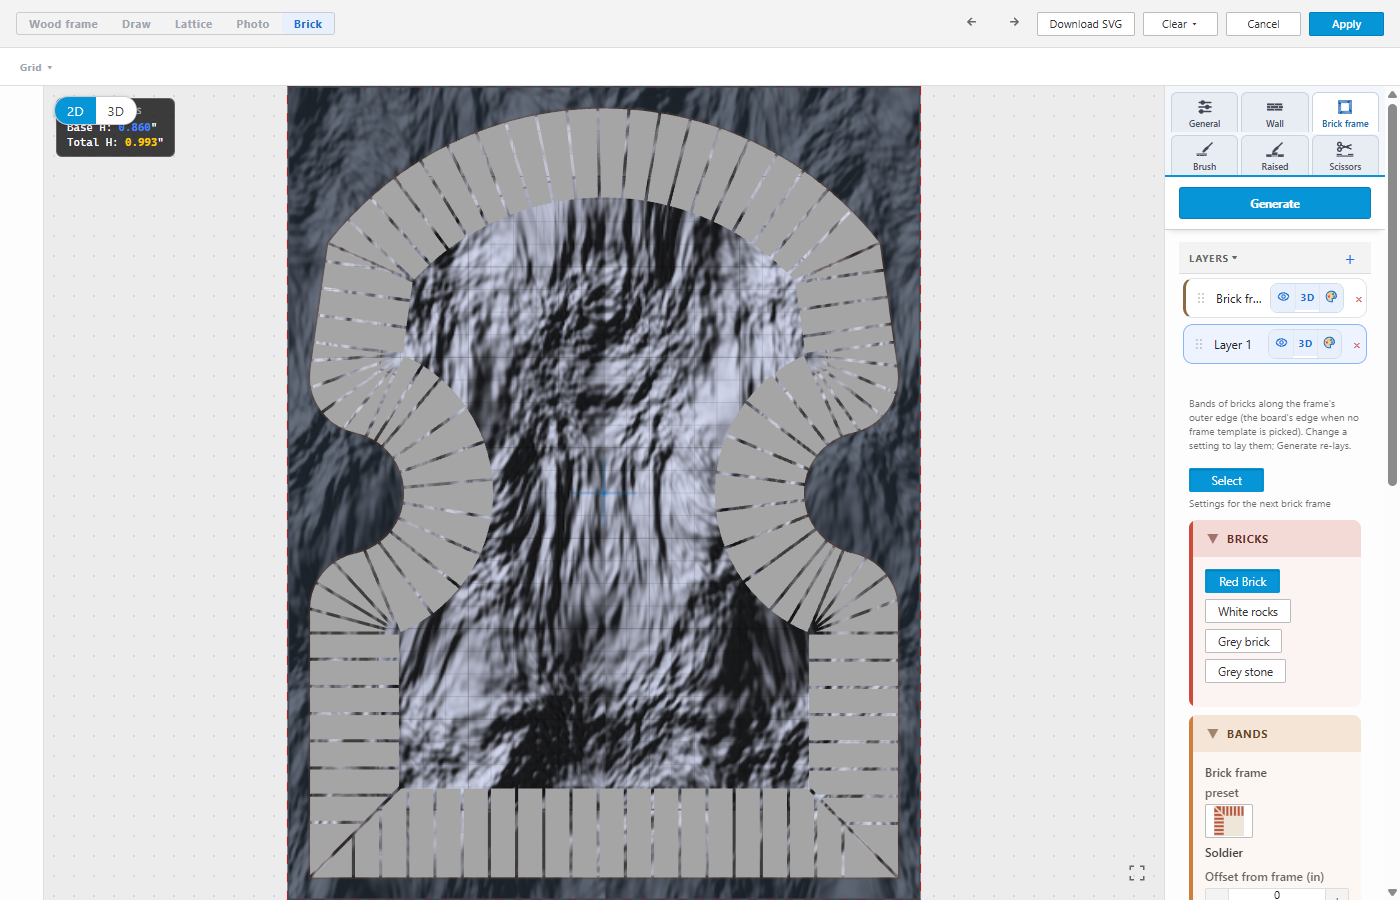Click the Generate button
The width and height of the screenshot is (1400, 900).
pyautogui.click(x=1275, y=203)
